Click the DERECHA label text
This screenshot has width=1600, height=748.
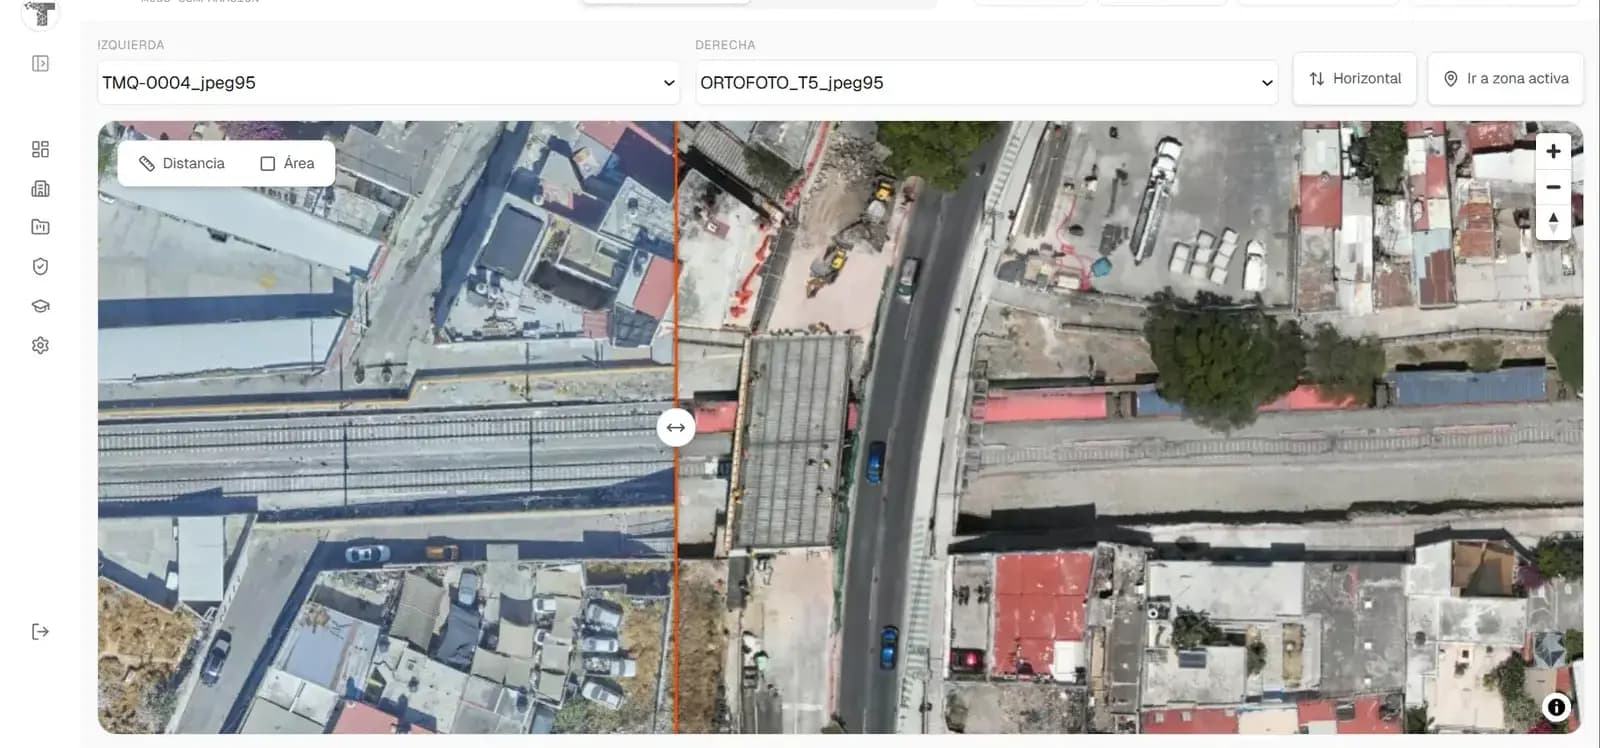click(x=725, y=45)
